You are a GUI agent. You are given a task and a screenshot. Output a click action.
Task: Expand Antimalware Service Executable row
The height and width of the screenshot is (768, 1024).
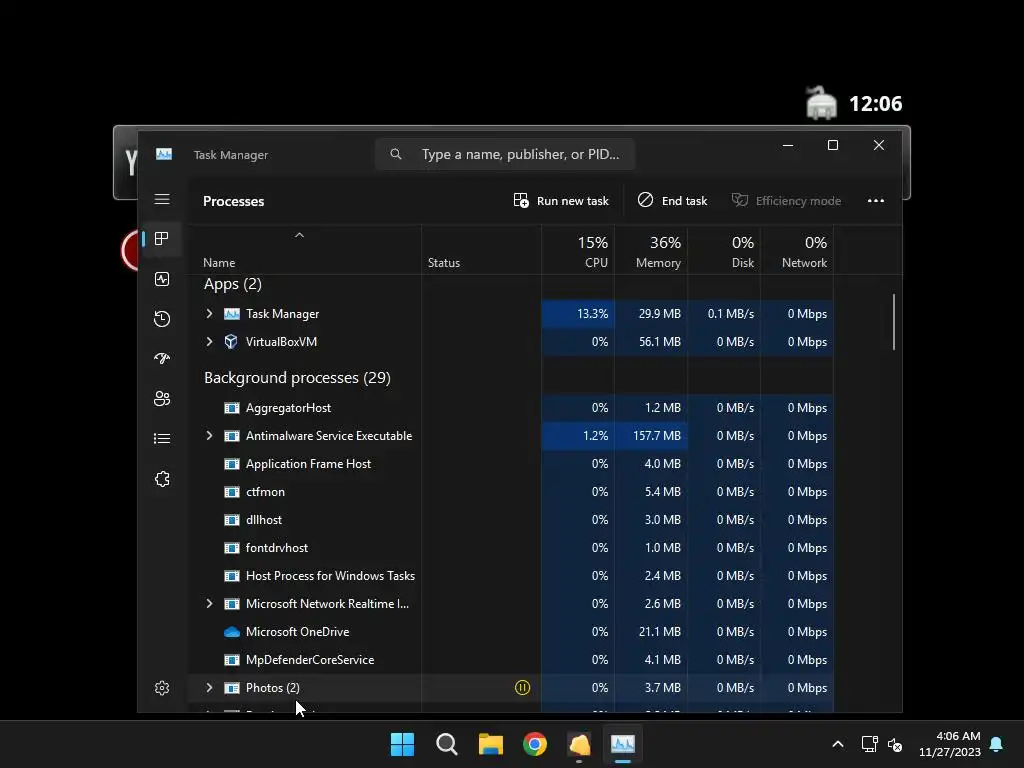pyautogui.click(x=209, y=435)
